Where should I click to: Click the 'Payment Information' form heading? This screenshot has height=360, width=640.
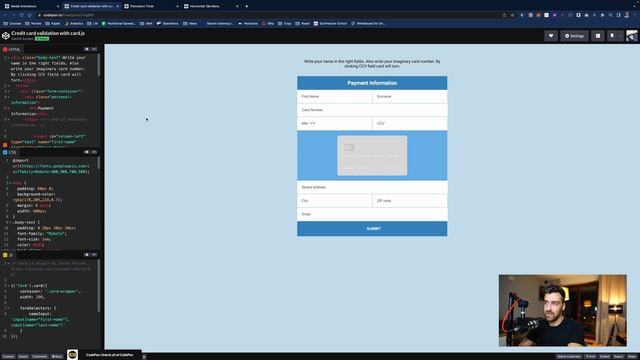(372, 83)
